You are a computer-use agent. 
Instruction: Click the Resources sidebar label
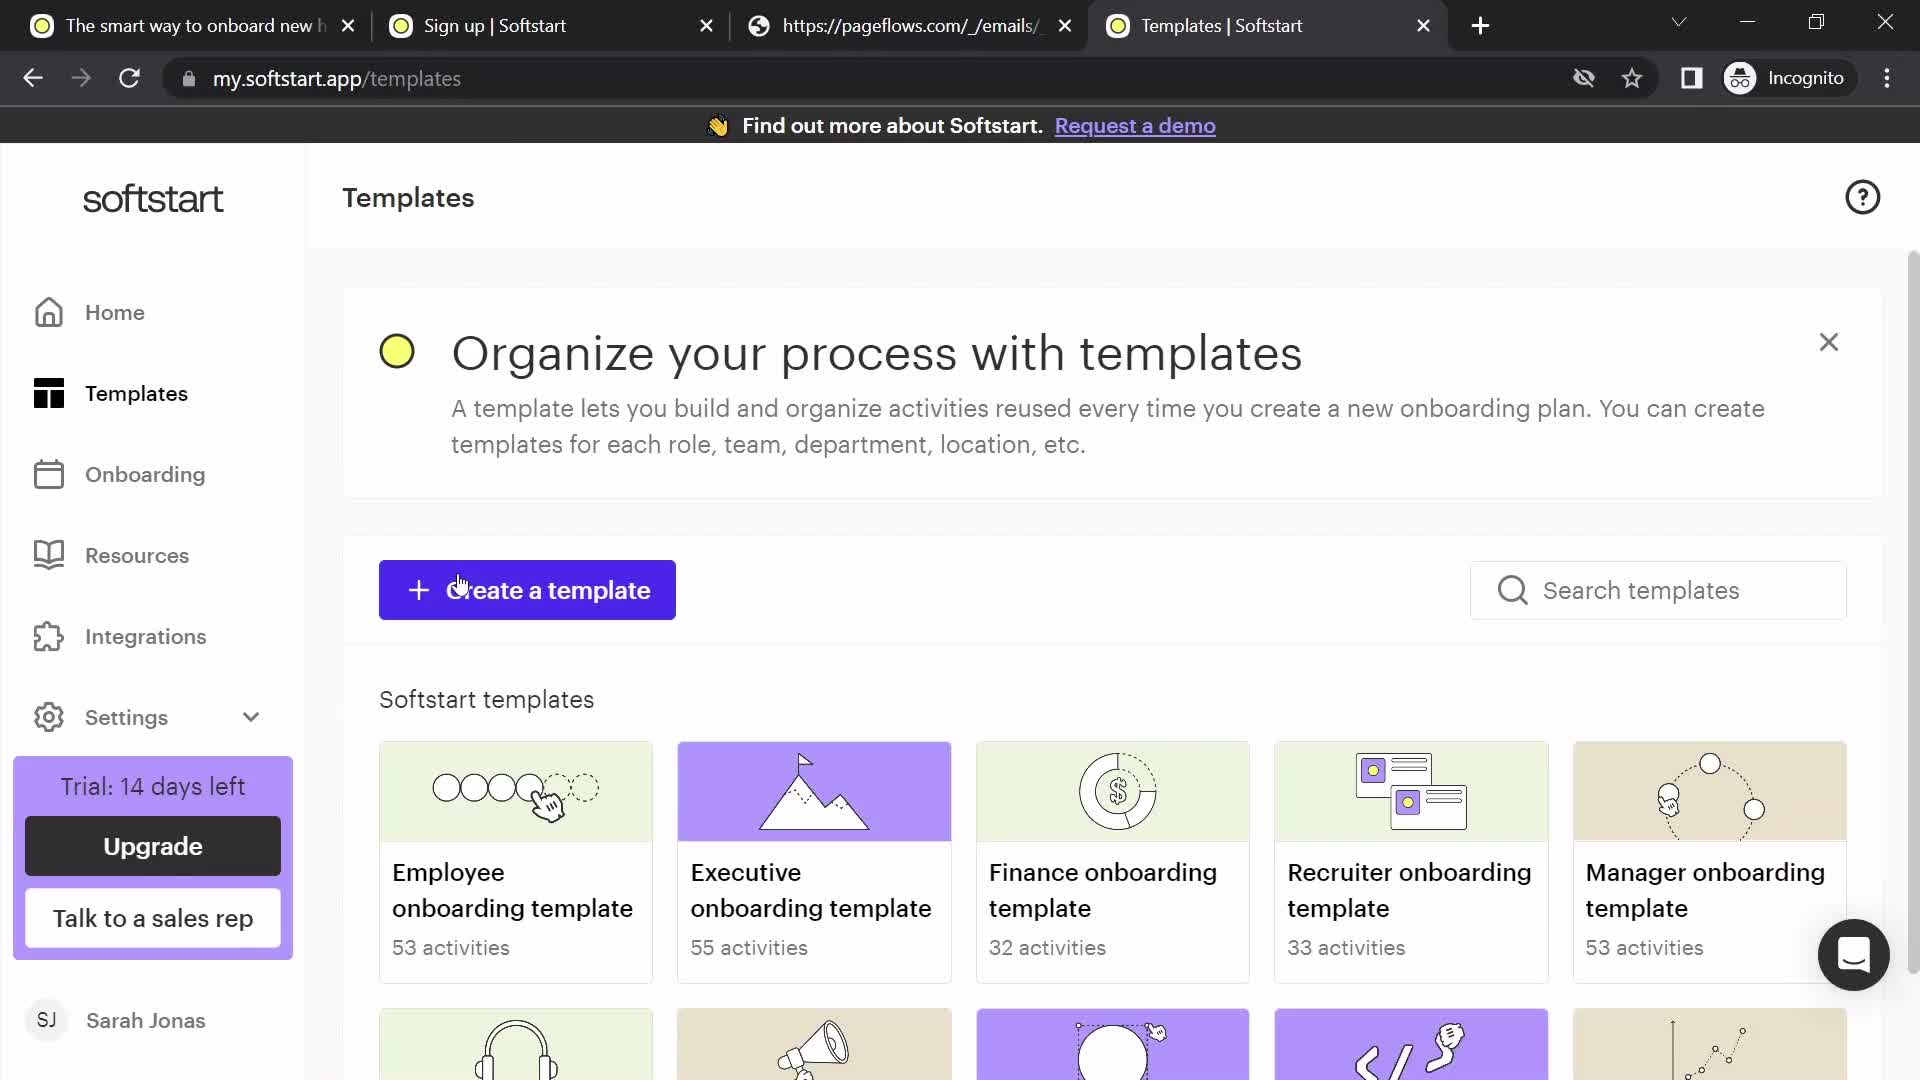137,556
